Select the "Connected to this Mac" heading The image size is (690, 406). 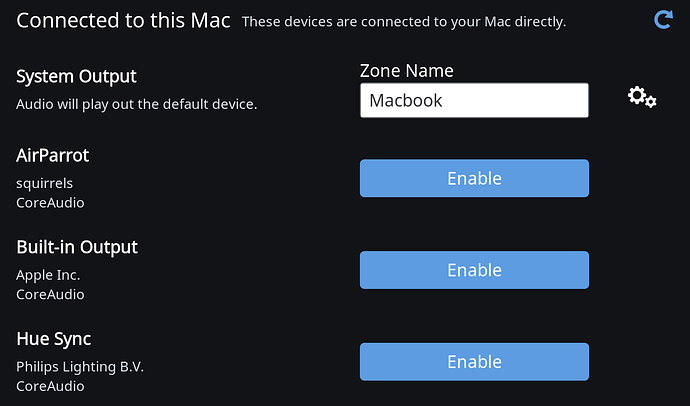[123, 20]
